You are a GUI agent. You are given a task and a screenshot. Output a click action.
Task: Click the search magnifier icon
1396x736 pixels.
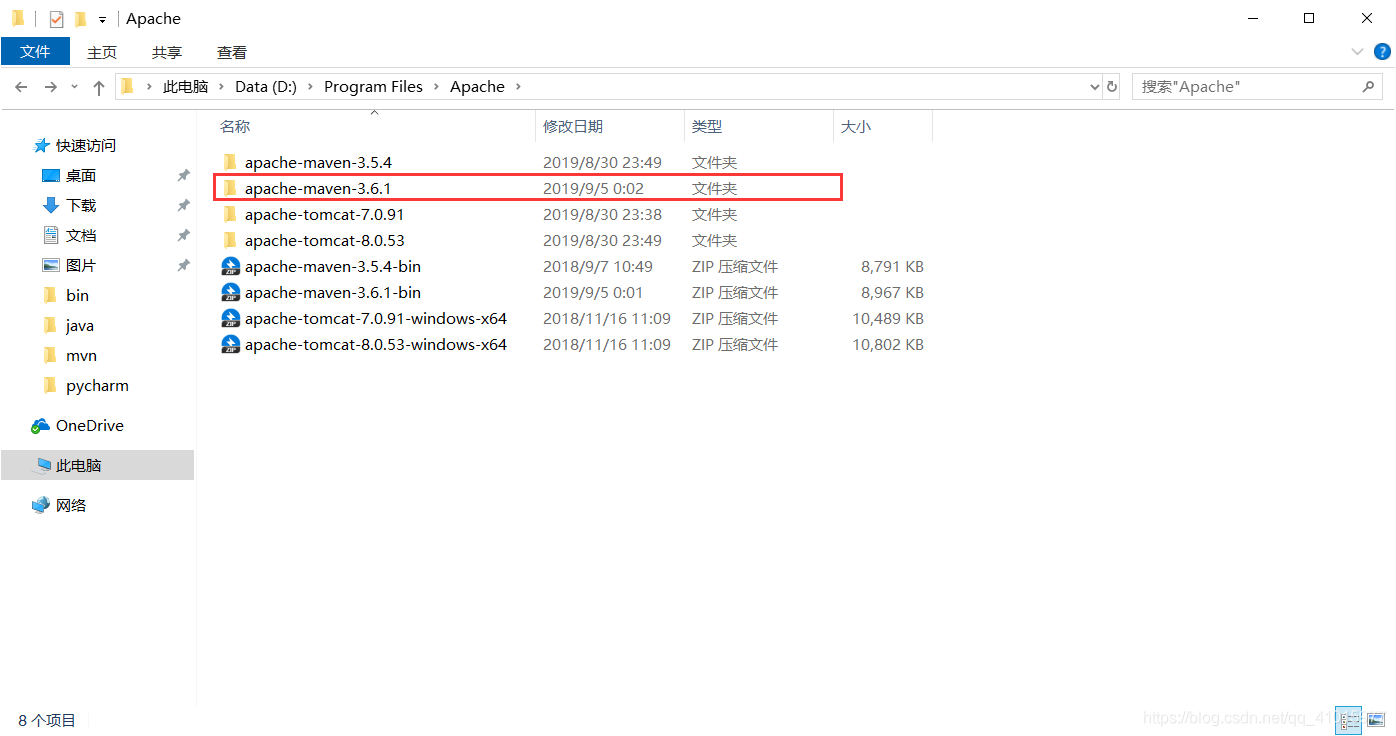tap(1368, 87)
